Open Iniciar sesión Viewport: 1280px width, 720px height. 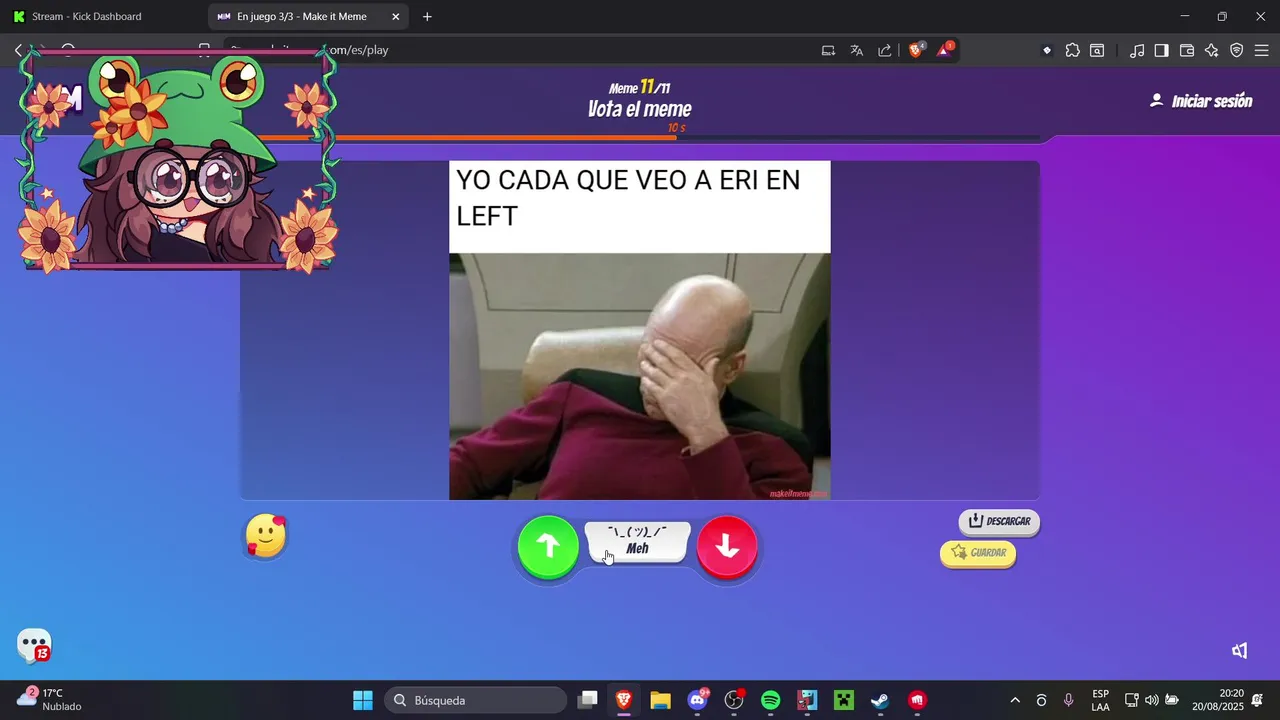pyautogui.click(x=1201, y=101)
